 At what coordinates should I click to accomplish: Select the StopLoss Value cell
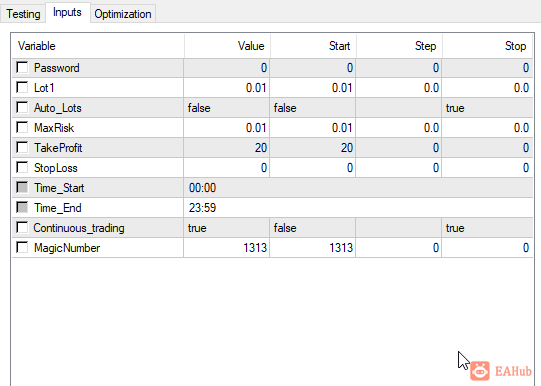pos(227,168)
